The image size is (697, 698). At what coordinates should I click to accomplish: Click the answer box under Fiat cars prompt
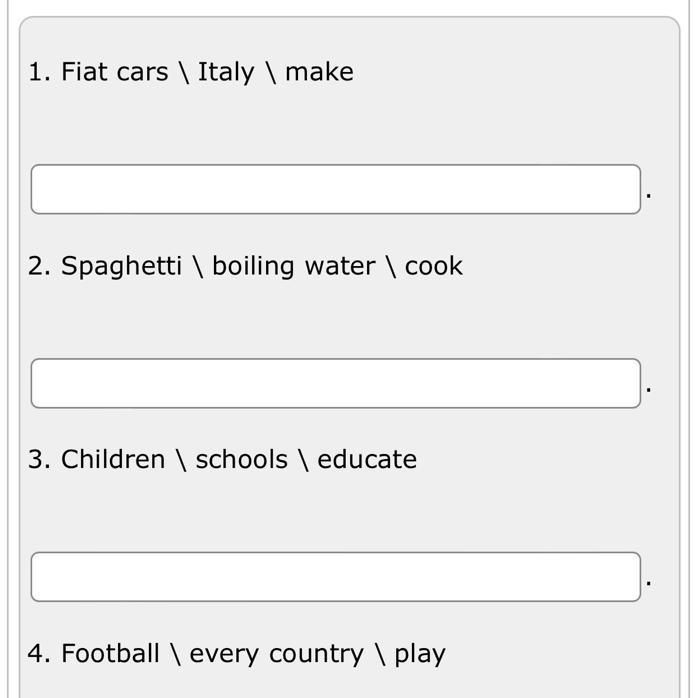[335, 189]
